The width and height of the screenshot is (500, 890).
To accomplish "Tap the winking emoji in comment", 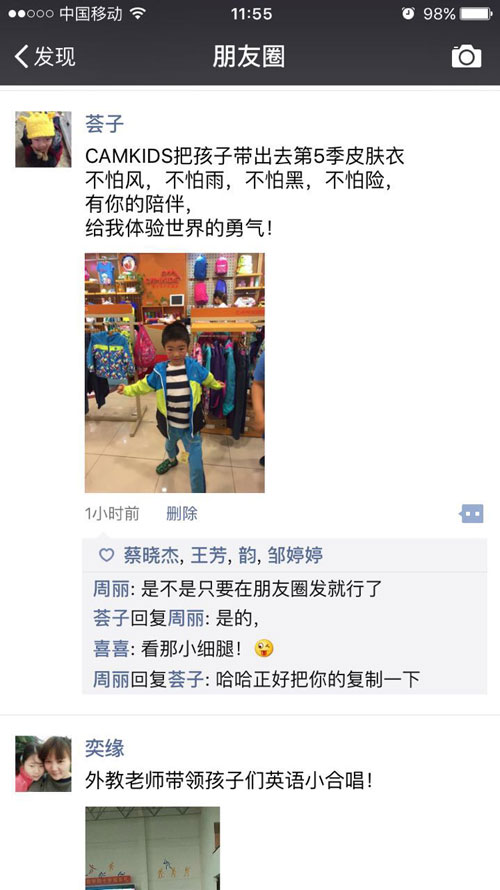I will 264,648.
